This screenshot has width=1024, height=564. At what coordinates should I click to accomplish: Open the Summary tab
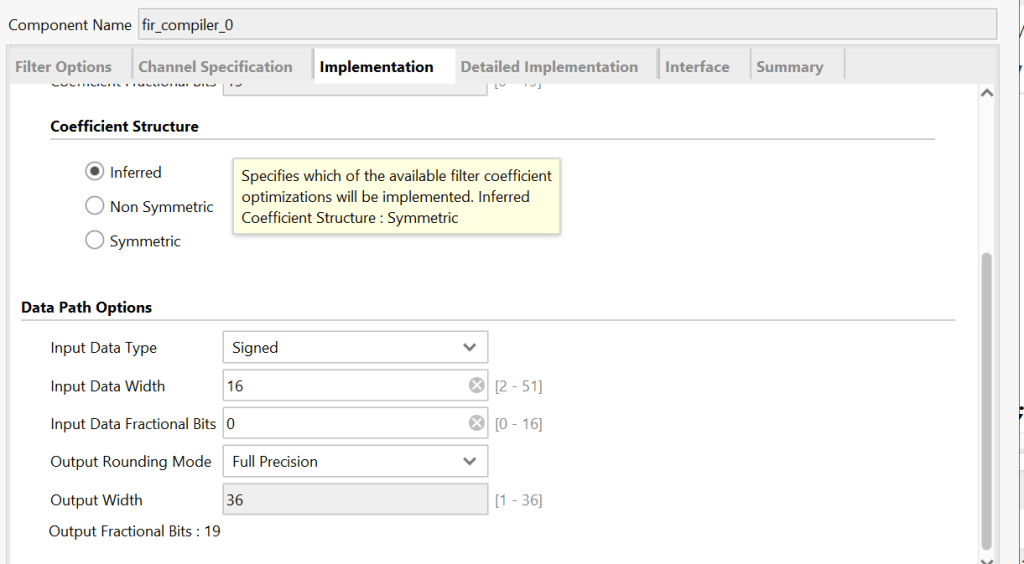click(x=789, y=67)
